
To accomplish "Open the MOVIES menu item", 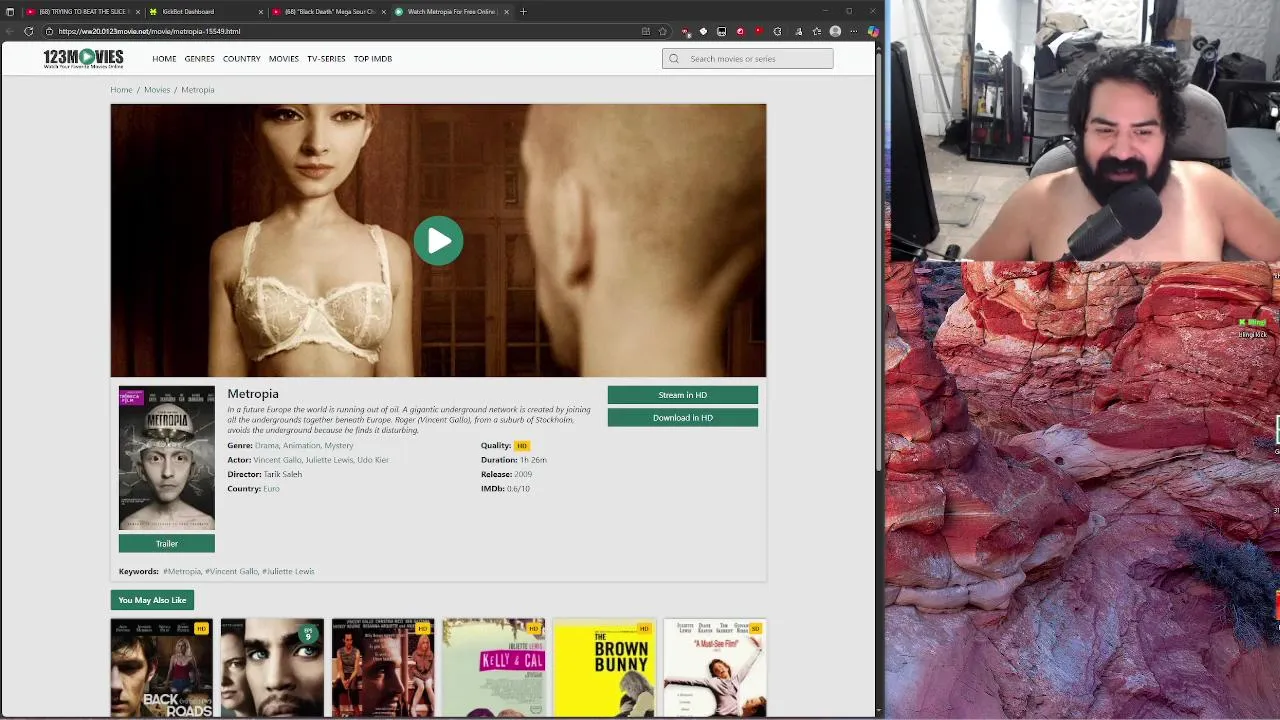I will [x=284, y=59].
